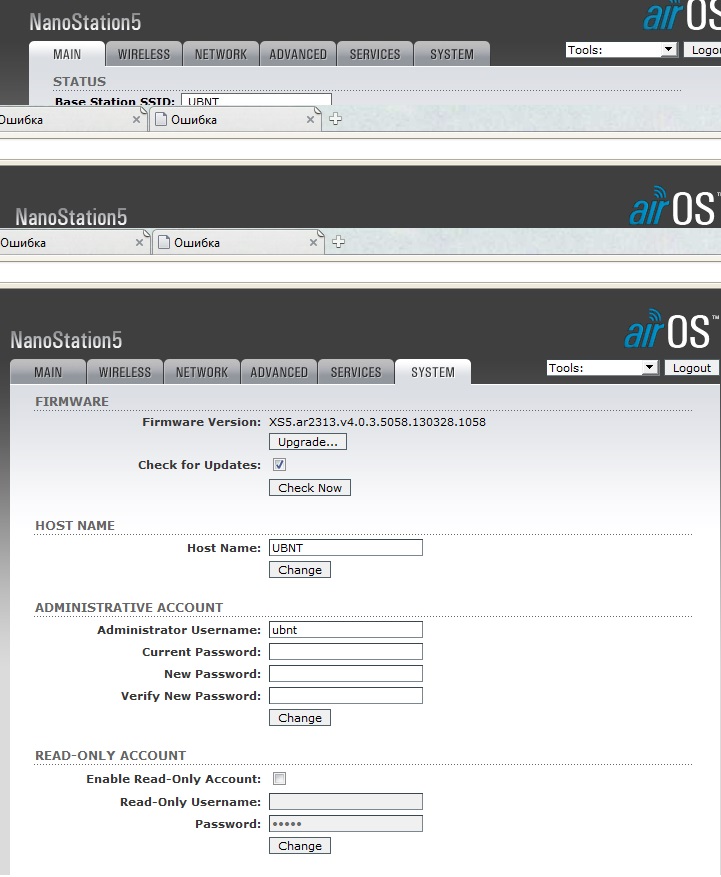This screenshot has width=721, height=877.
Task: Click the Read-Only Username field
Action: pos(346,801)
